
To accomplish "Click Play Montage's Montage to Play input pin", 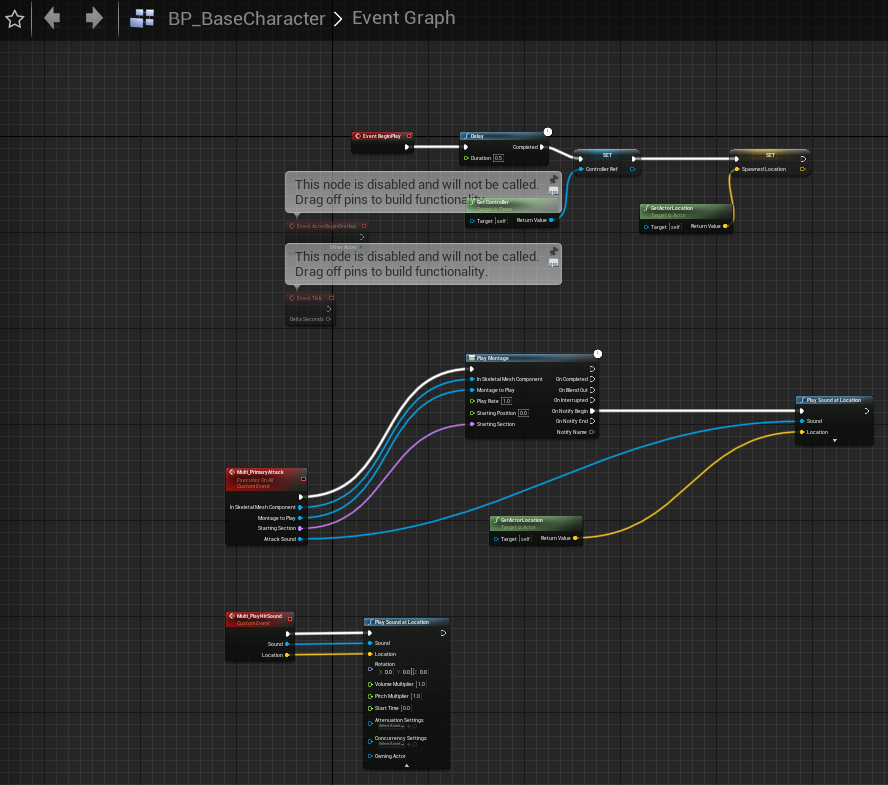I will (x=472, y=390).
